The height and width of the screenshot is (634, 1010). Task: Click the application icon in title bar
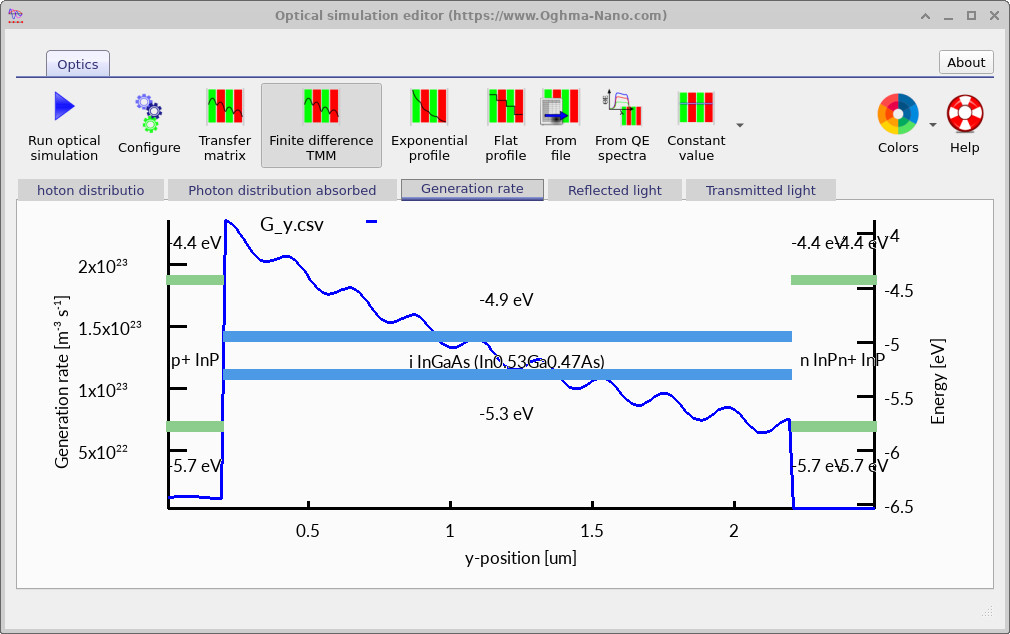[15, 15]
